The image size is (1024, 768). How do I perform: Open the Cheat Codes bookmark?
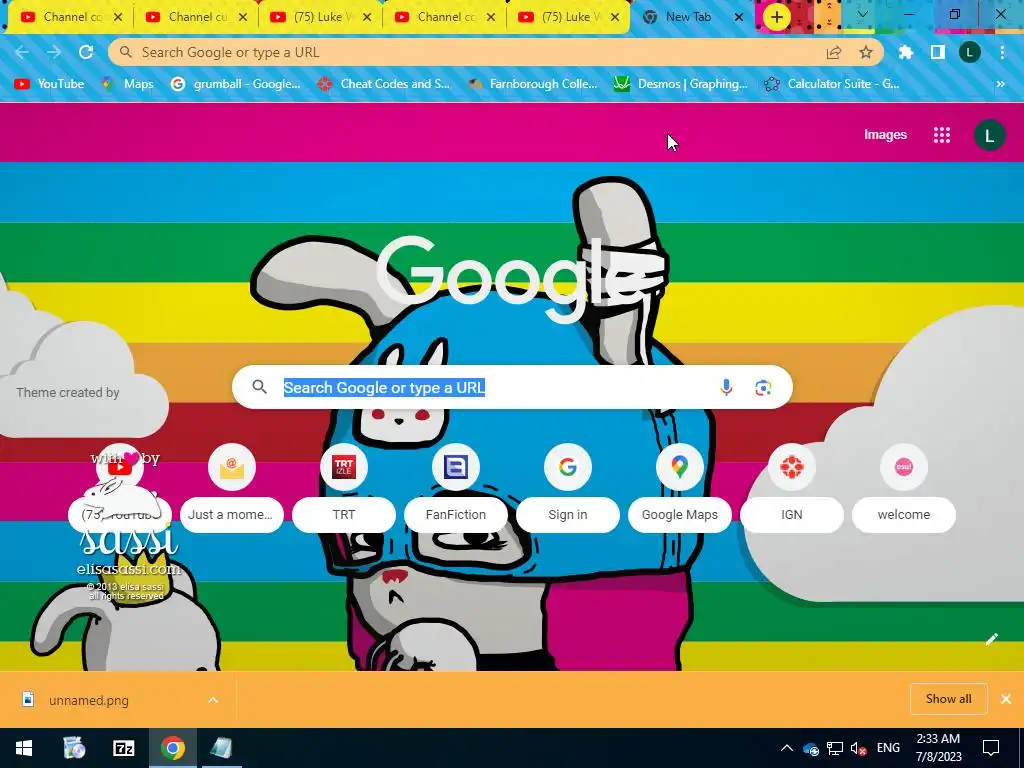[383, 84]
